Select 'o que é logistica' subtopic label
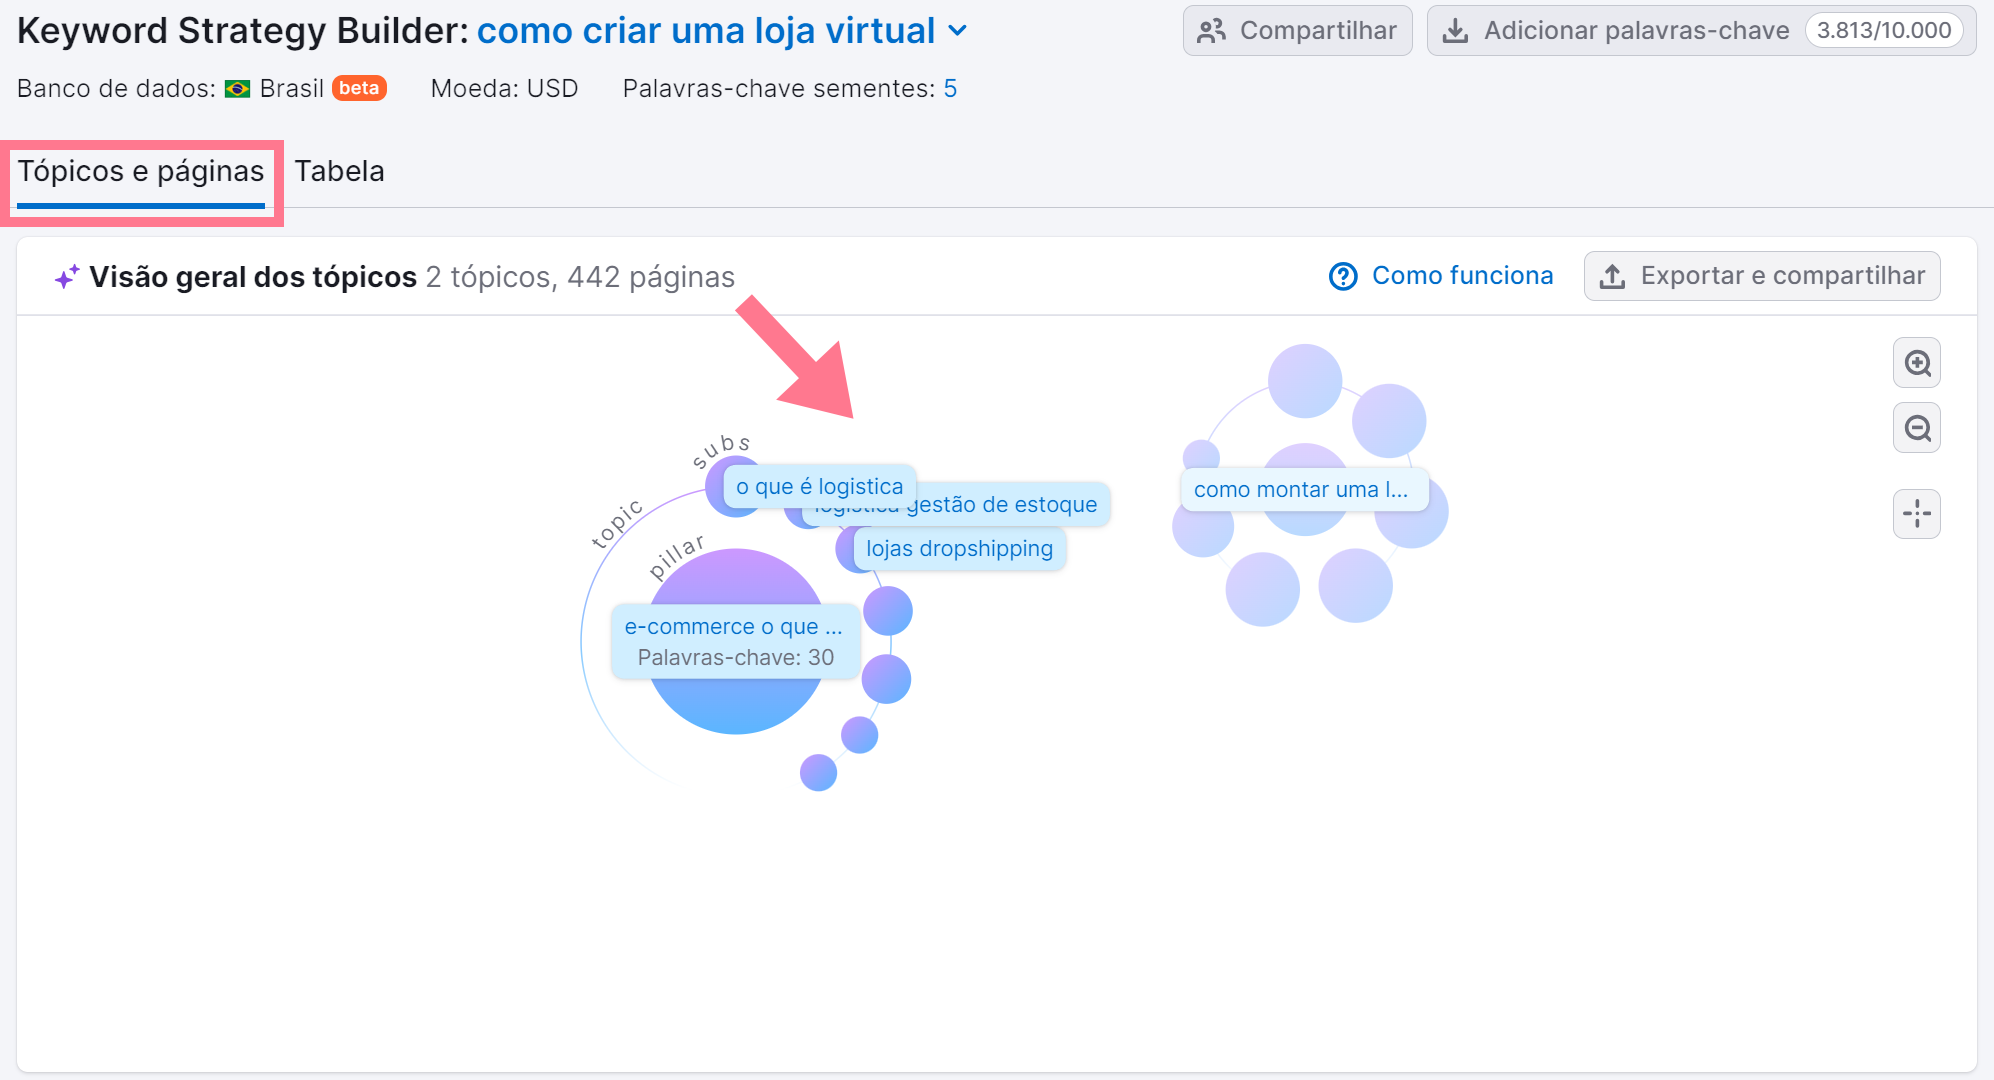 [820, 487]
